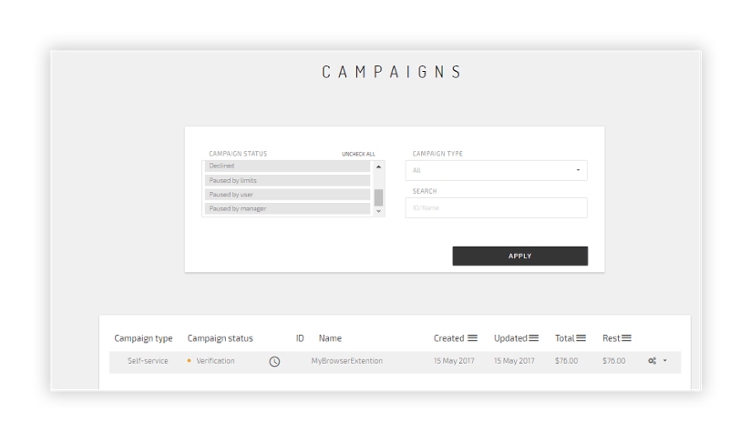
Task: Click the clock icon in campaign row
Action: pos(275,361)
